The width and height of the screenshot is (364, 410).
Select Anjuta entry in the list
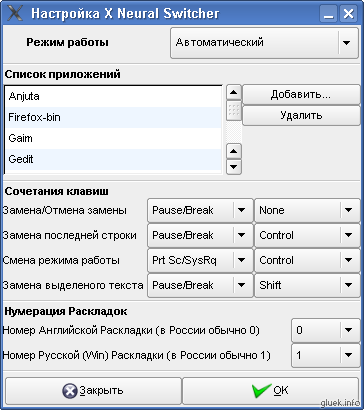113,97
